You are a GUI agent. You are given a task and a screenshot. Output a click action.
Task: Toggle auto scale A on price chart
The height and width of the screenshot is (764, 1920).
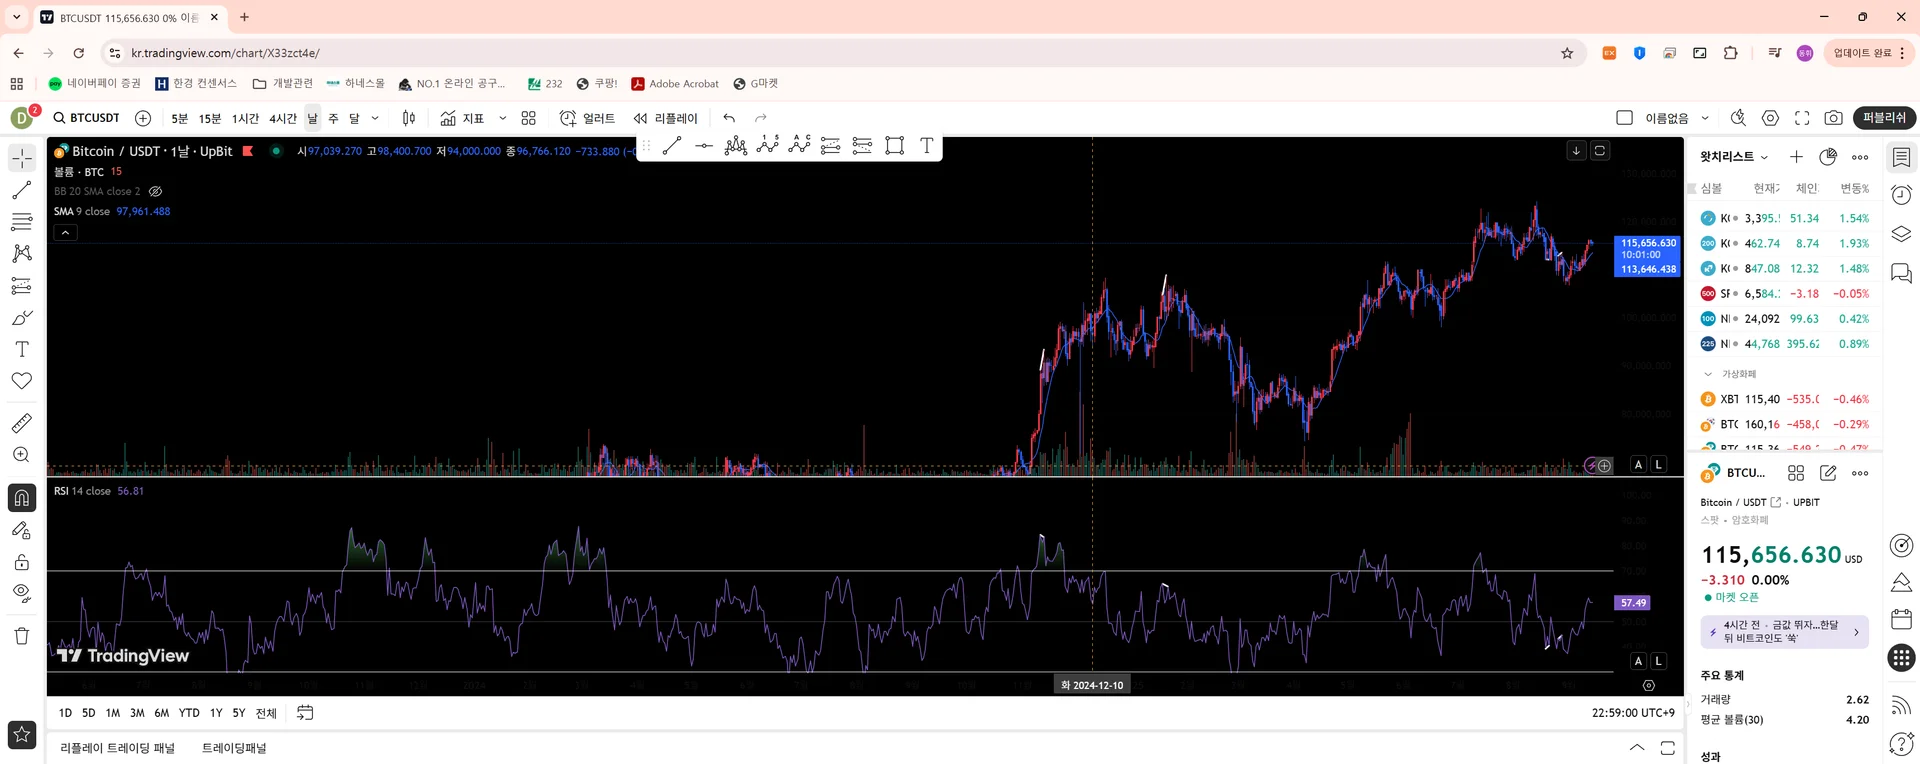click(1638, 464)
